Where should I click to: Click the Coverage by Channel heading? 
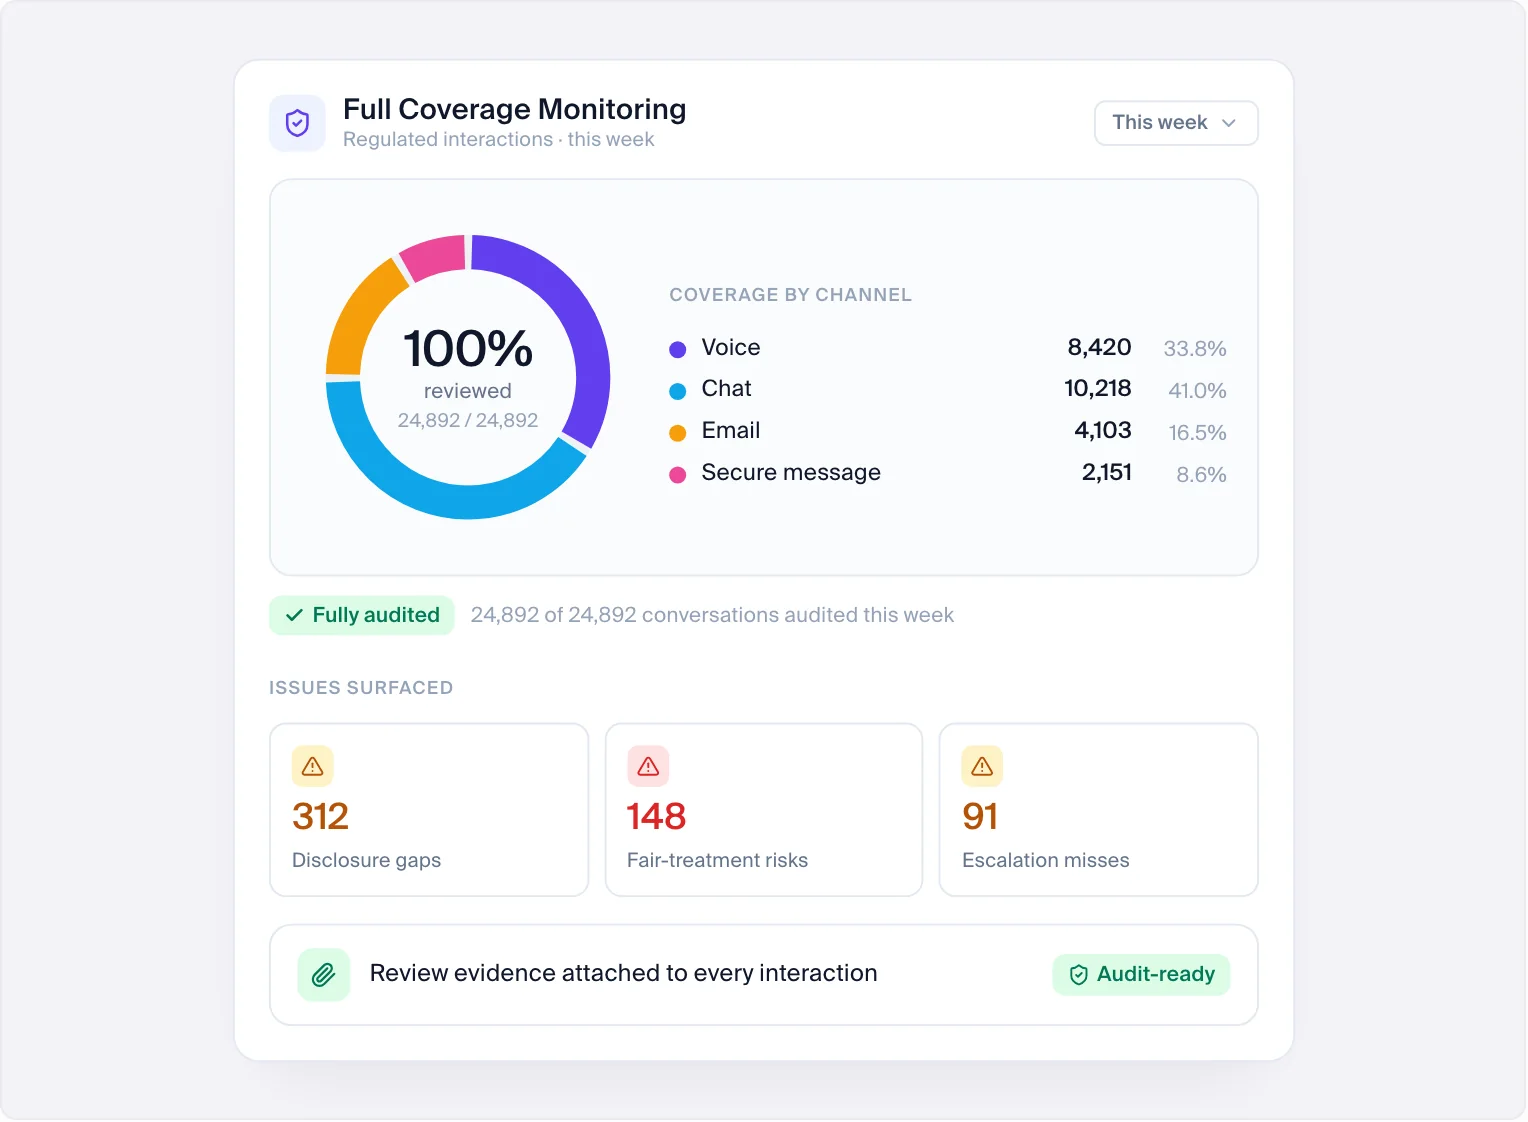click(x=790, y=295)
